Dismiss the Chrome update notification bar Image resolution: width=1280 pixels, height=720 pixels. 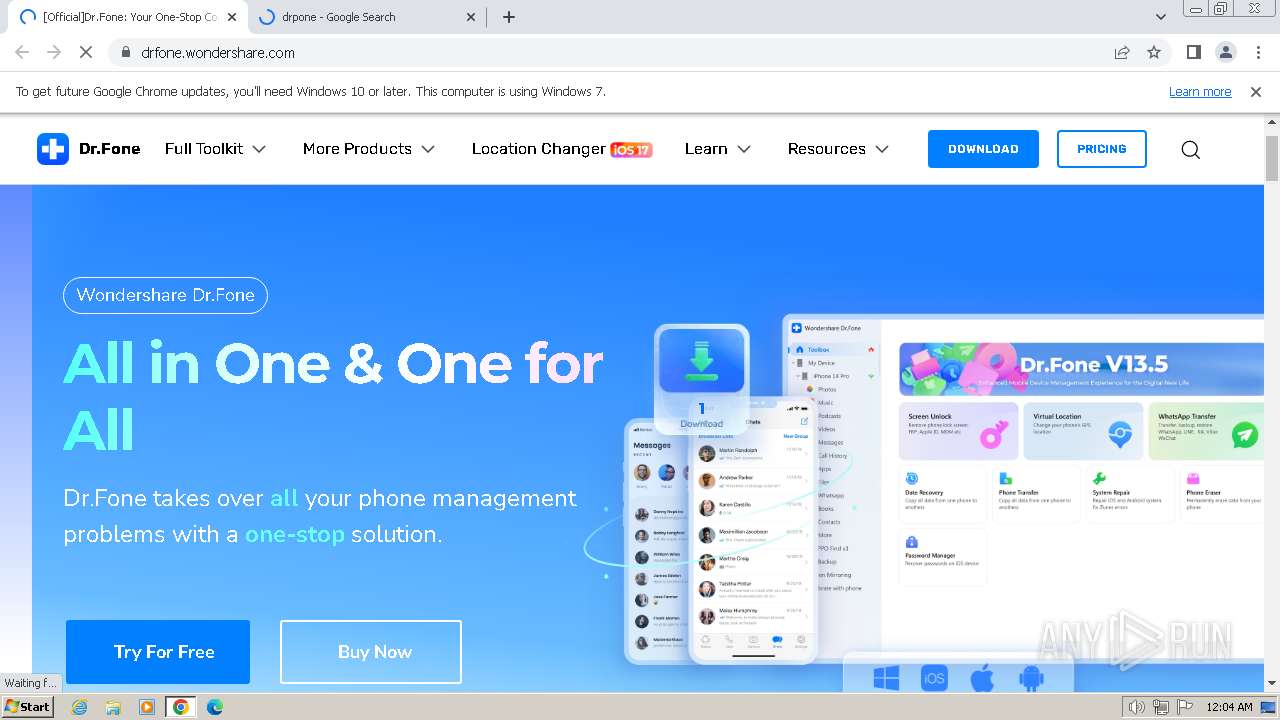pyautogui.click(x=1256, y=91)
